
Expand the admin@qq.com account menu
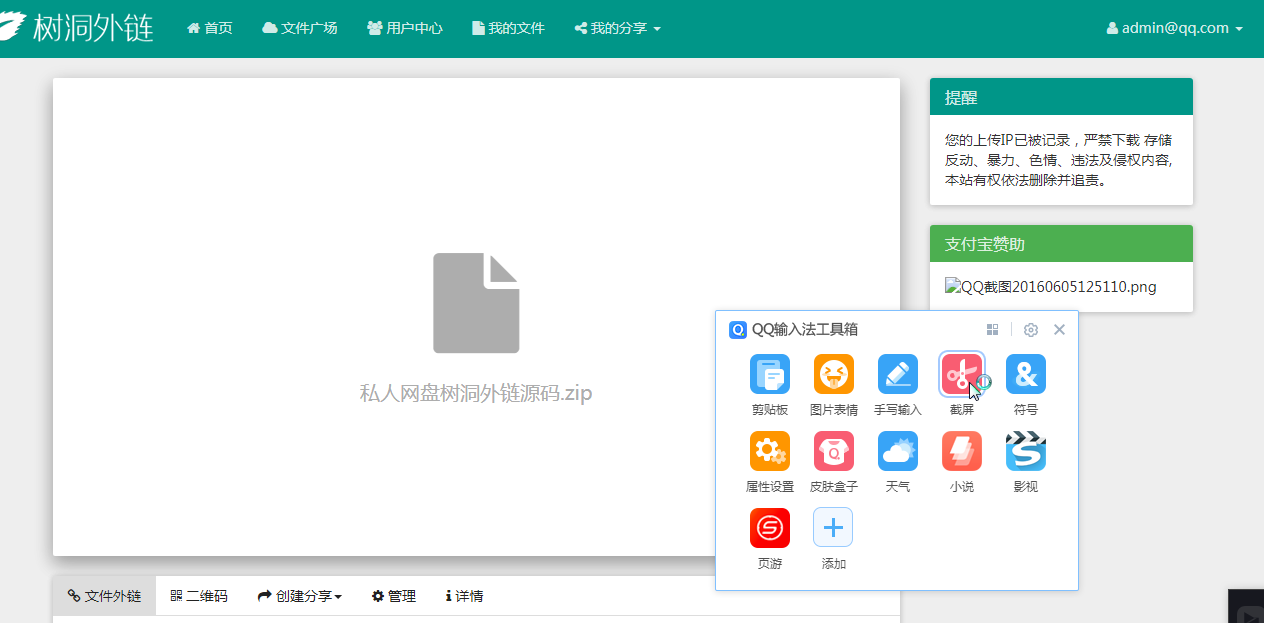coord(1175,28)
